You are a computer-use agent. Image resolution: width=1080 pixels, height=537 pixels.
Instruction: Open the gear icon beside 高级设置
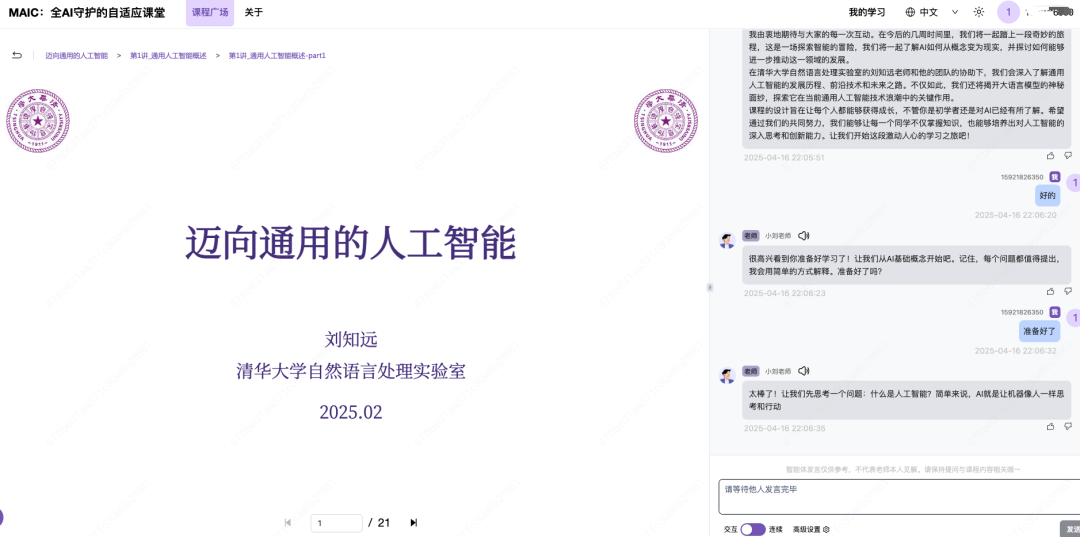click(x=827, y=529)
